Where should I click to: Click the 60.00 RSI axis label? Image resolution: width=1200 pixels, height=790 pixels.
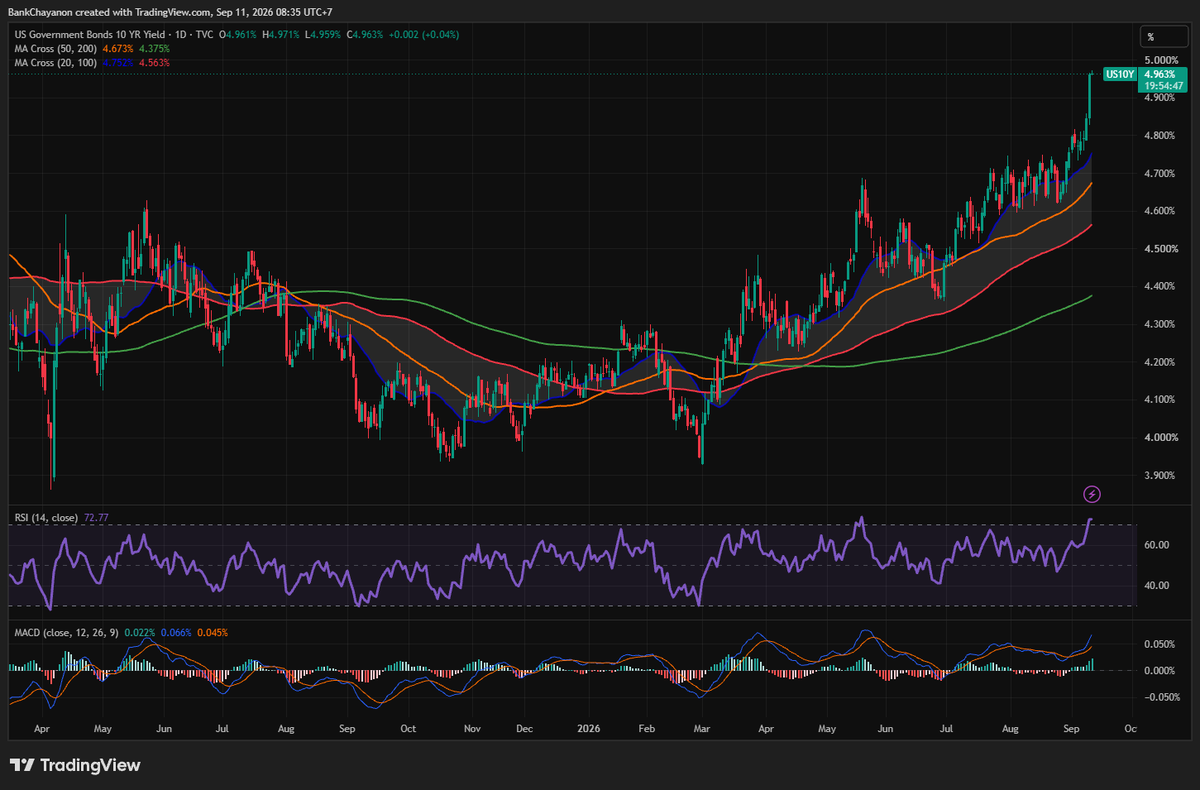(x=1157, y=546)
